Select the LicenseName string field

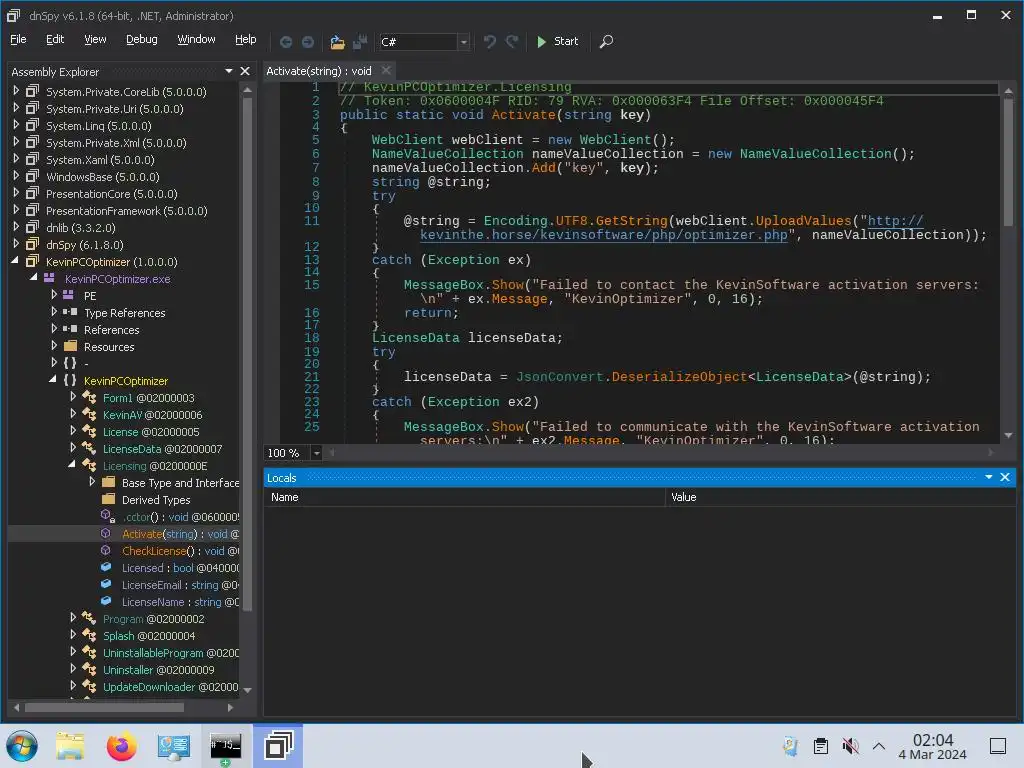(x=180, y=601)
